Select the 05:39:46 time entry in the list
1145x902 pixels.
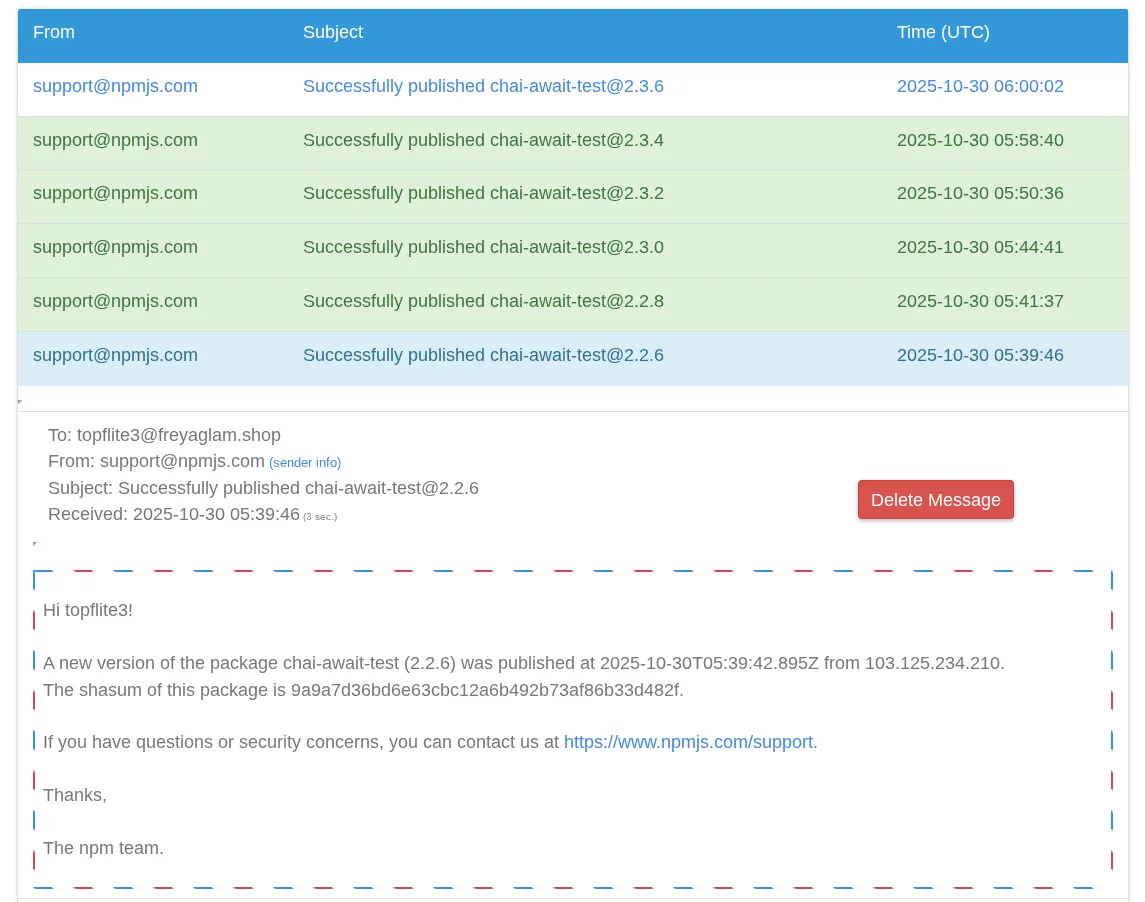click(980, 355)
